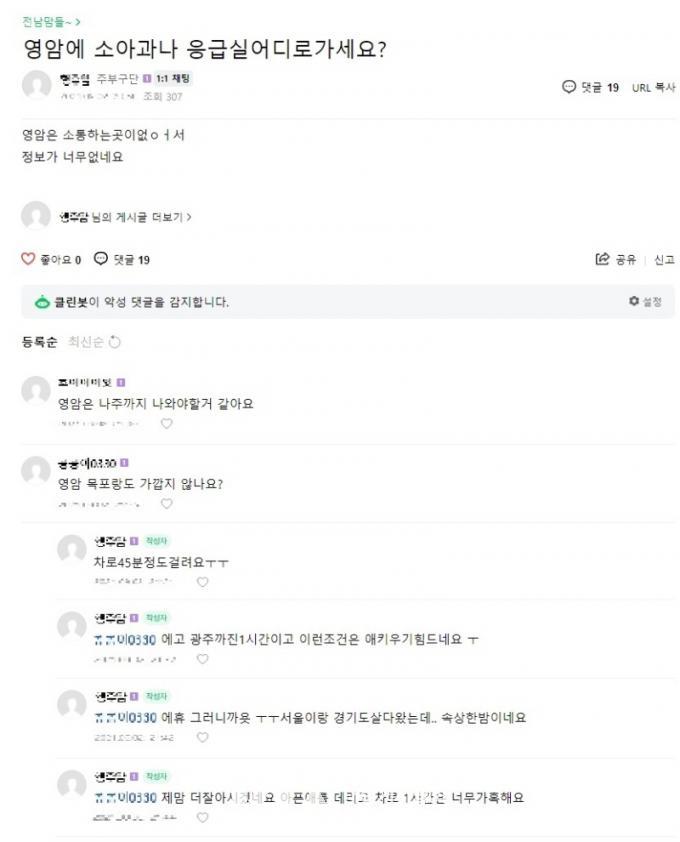The height and width of the screenshot is (842, 680).
Task: Expand 님의 게시글 더보기 chevron
Action: tap(189, 217)
